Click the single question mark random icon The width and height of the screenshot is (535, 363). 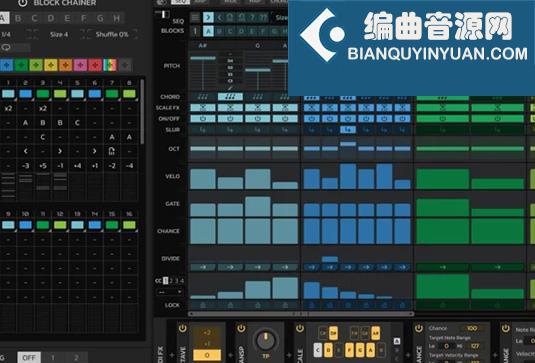253,17
